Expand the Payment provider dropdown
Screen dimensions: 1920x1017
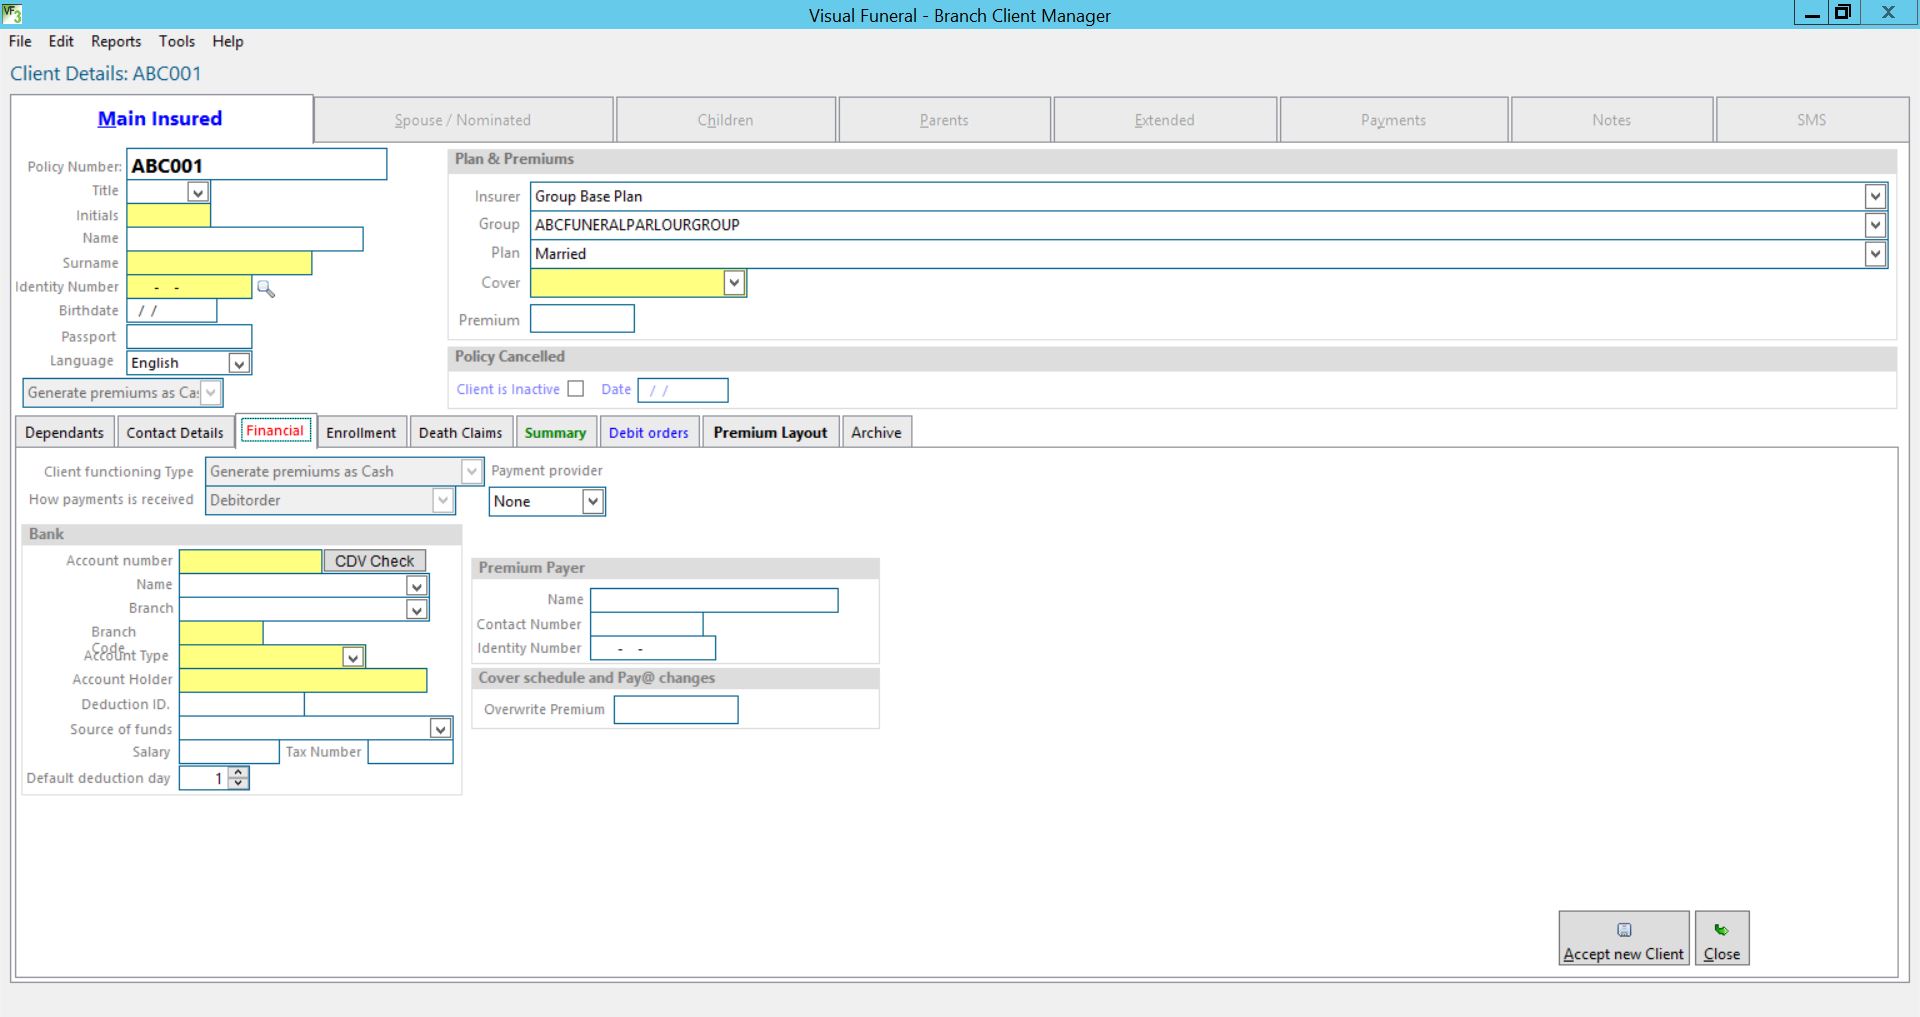click(x=592, y=501)
